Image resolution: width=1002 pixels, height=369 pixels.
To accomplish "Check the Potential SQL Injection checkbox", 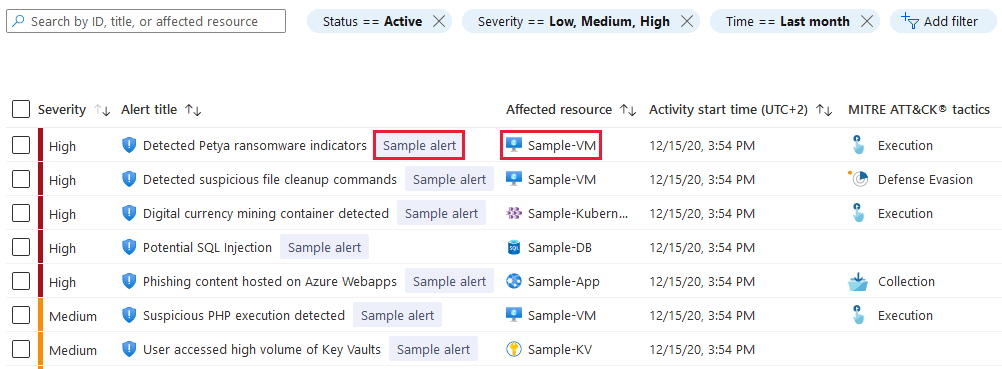I will tap(21, 247).
